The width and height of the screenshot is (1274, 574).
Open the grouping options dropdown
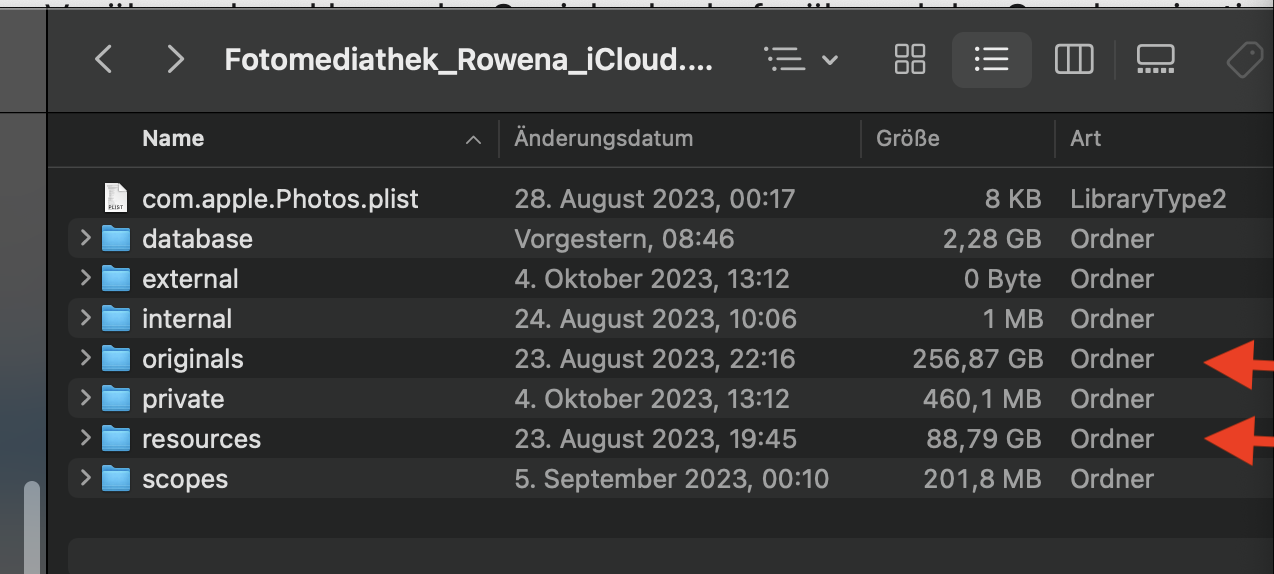[x=801, y=61]
